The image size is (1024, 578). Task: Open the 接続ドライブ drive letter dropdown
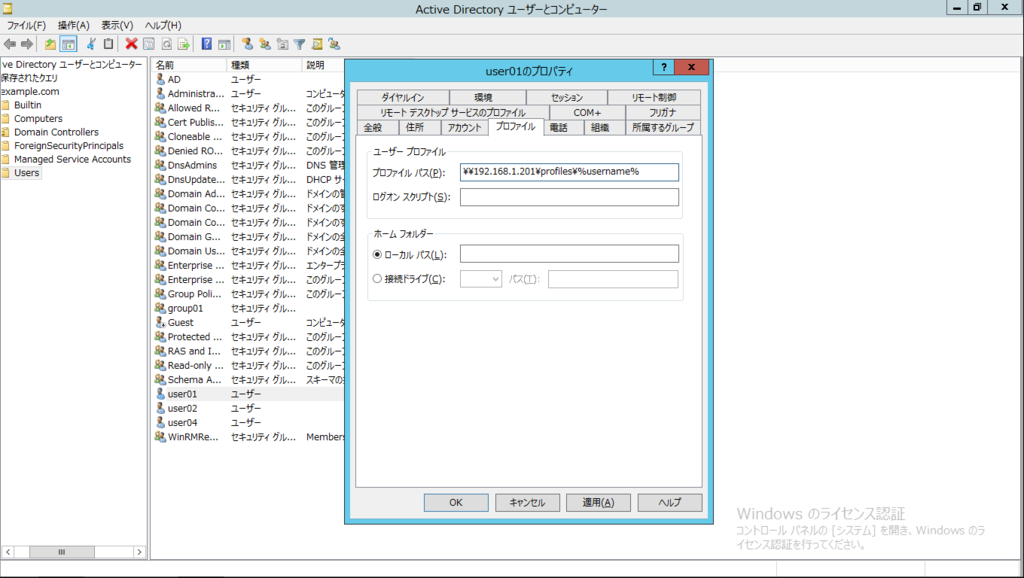coord(481,279)
